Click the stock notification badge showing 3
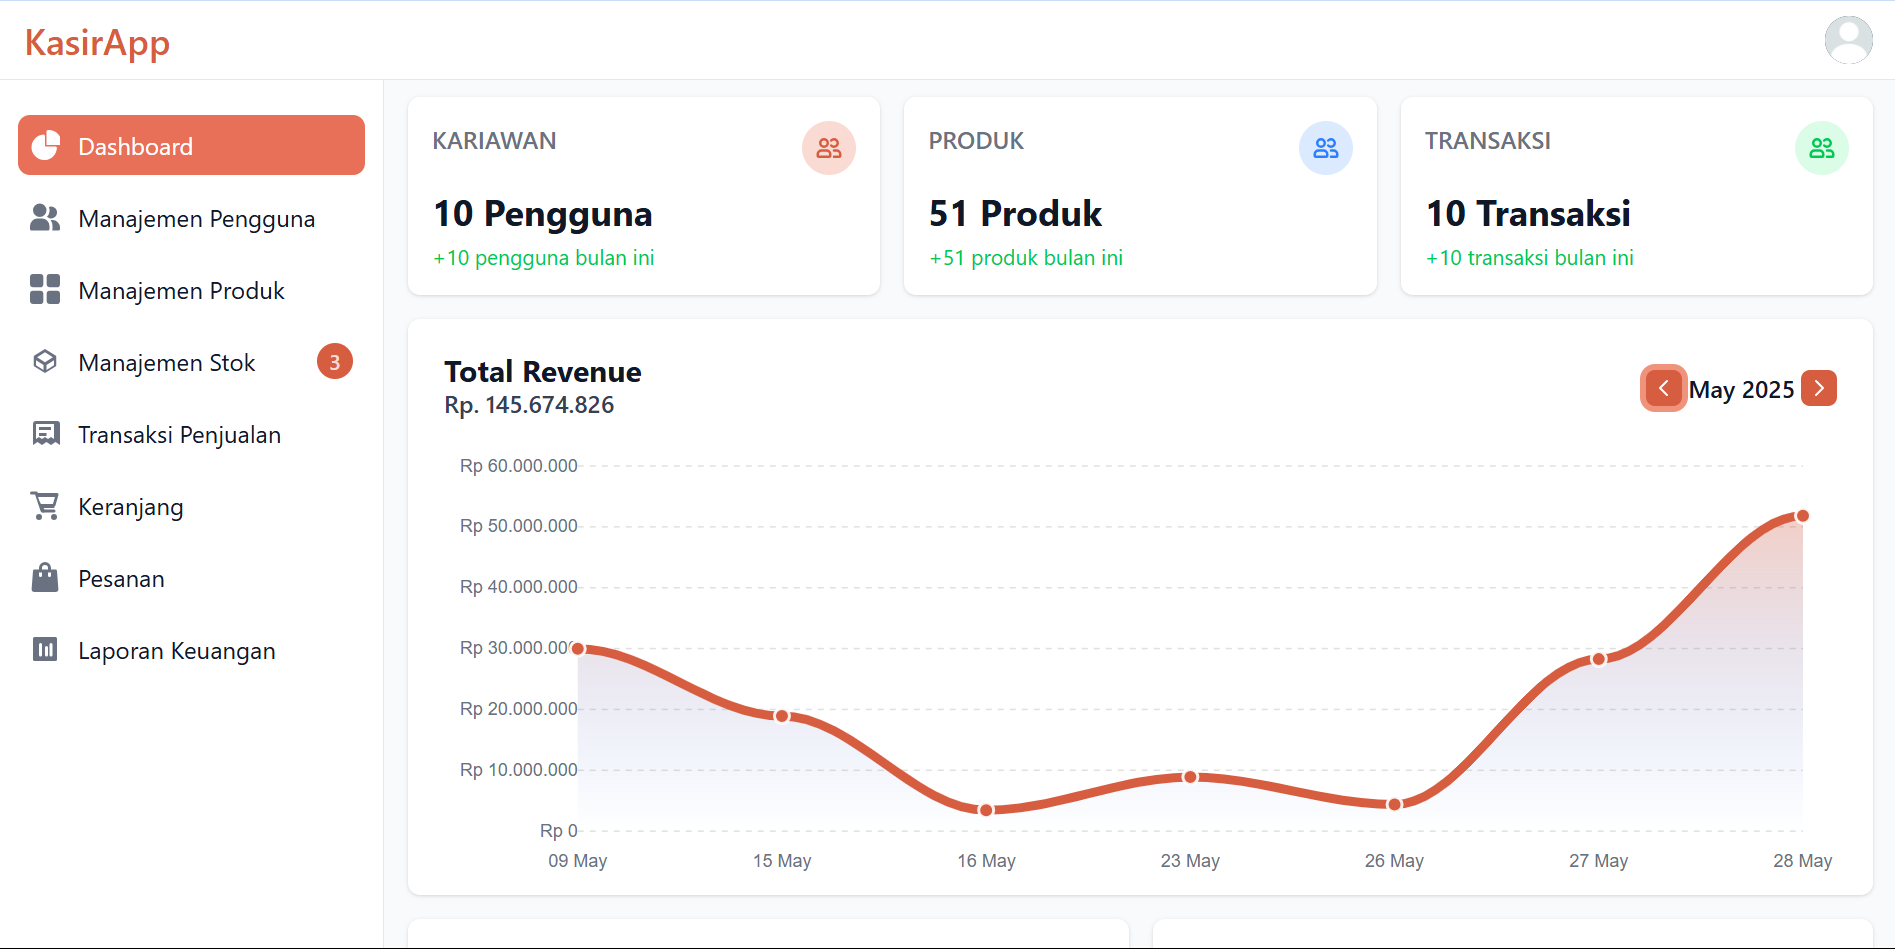Viewport: 1895px width, 949px height. (335, 362)
